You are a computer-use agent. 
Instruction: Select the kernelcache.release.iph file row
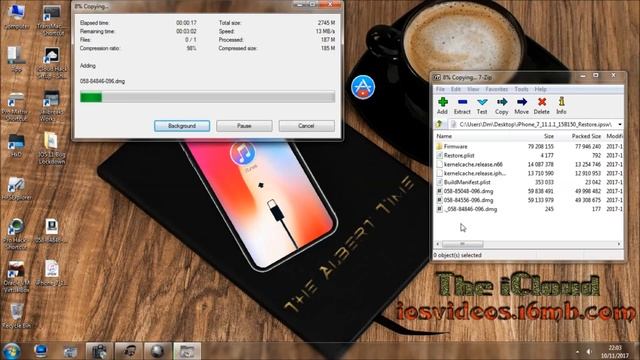point(529,173)
